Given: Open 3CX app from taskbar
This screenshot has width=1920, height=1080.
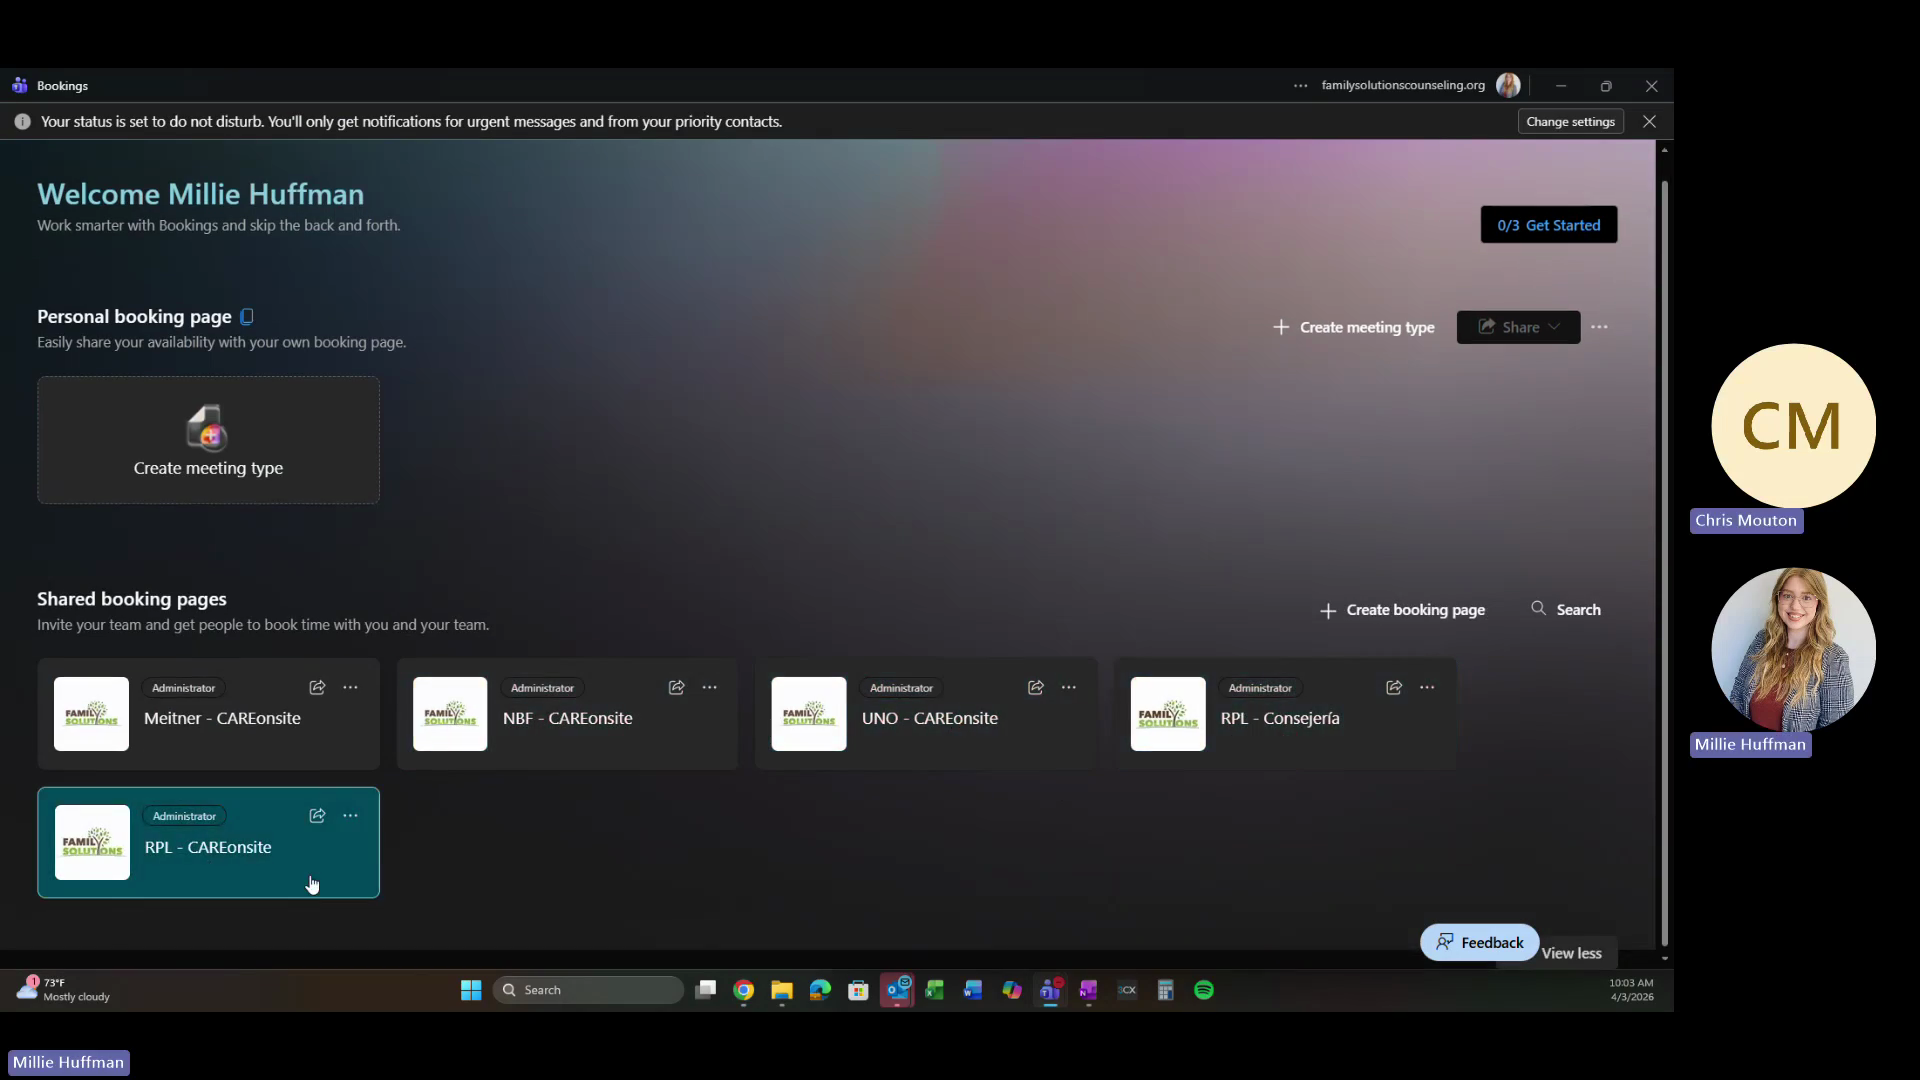Looking at the screenshot, I should (1127, 990).
